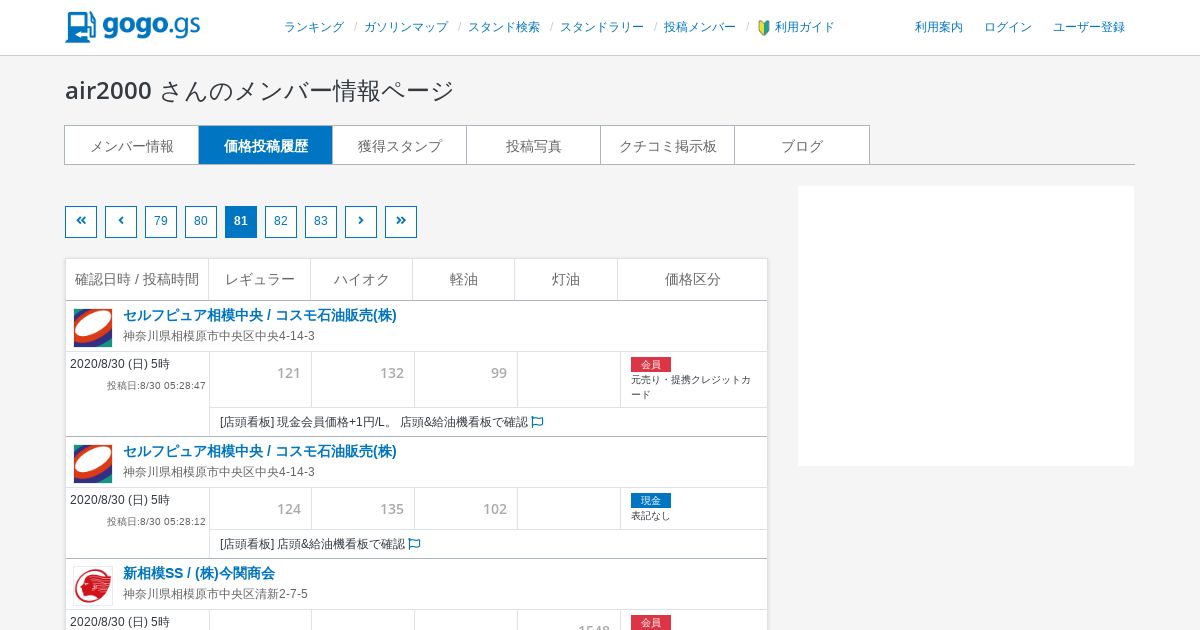Click the ユーザー登録 link

[x=1089, y=28]
